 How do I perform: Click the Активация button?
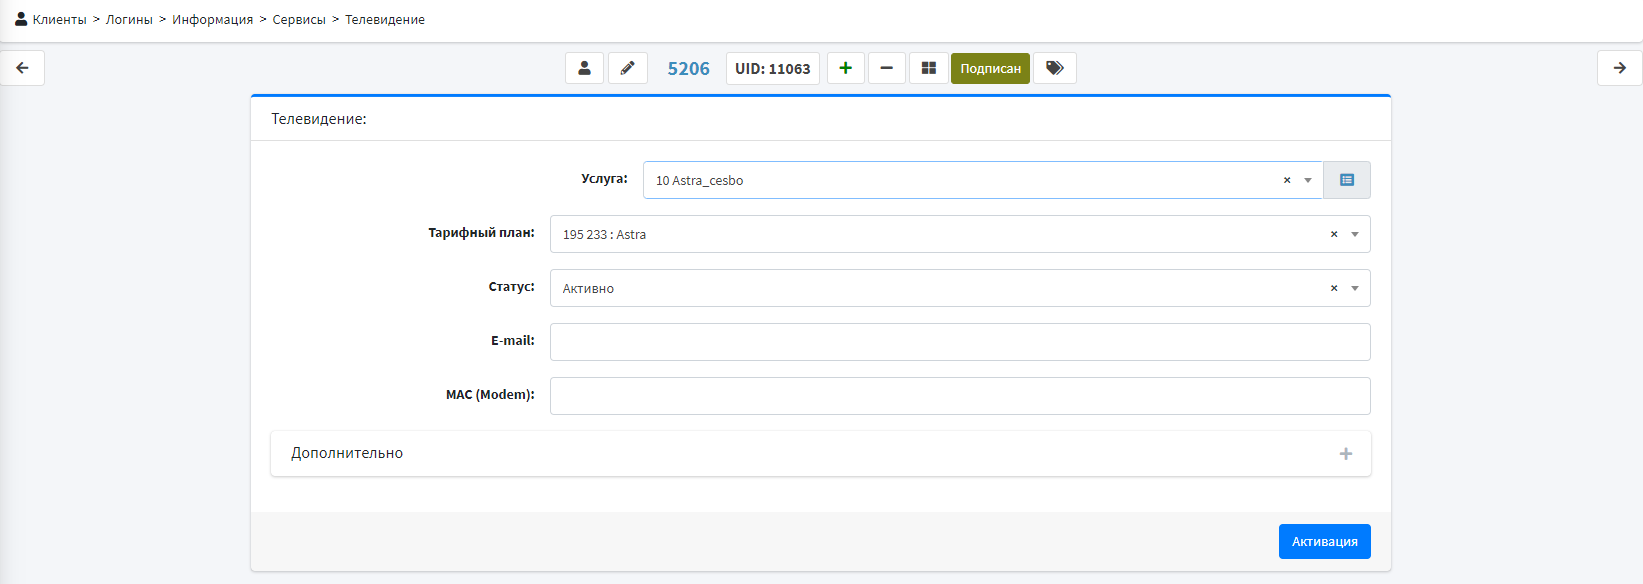pos(1324,541)
